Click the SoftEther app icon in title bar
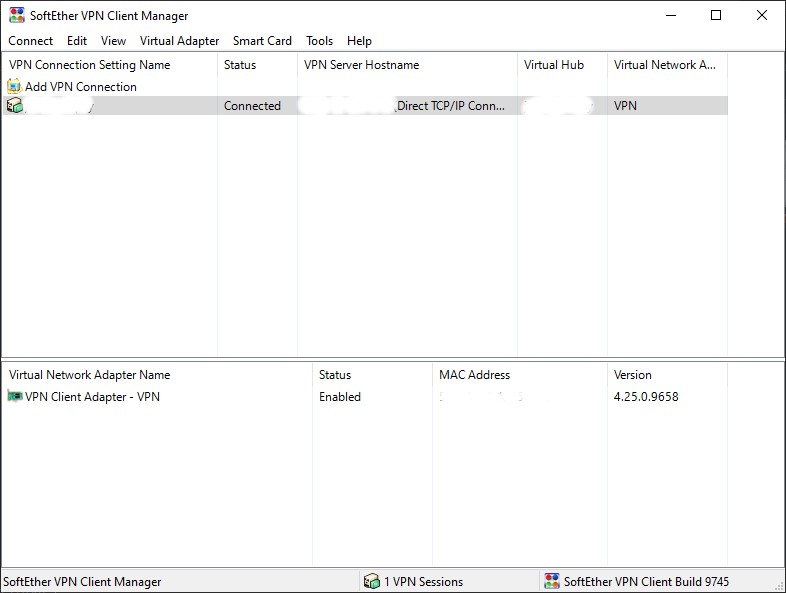The image size is (786, 593). point(17,15)
